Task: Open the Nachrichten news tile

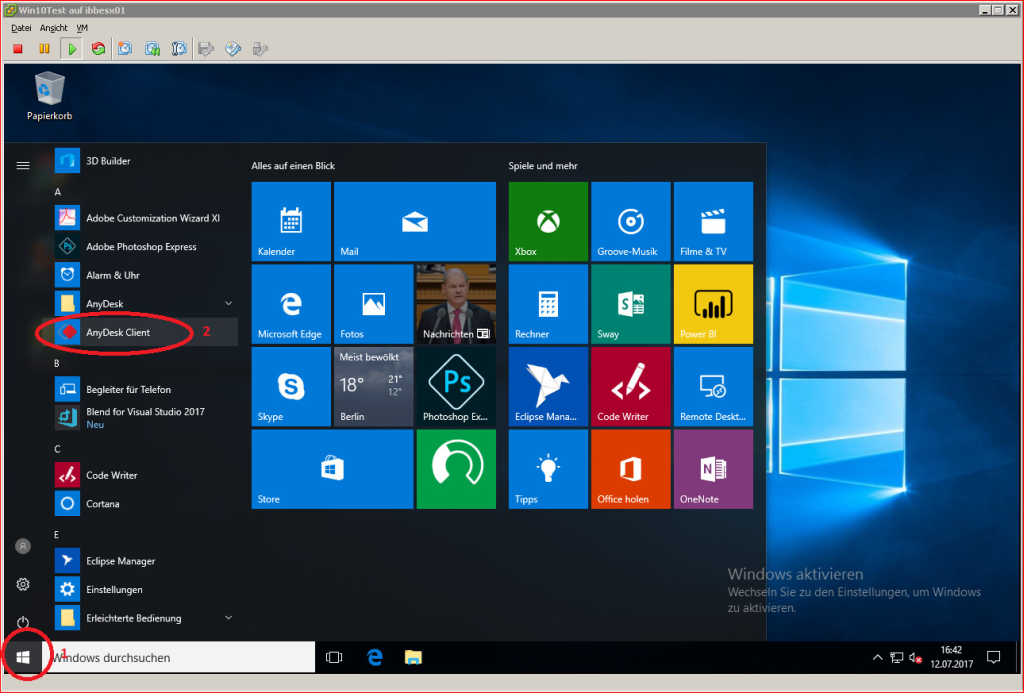Action: click(x=456, y=304)
